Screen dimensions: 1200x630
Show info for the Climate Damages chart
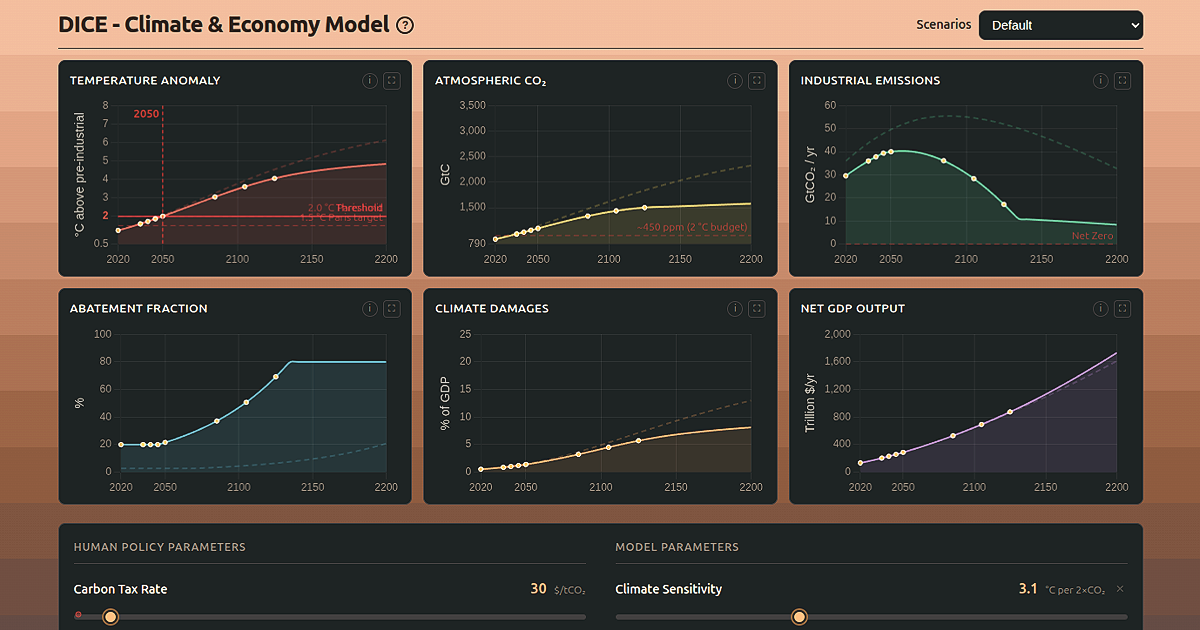(735, 309)
